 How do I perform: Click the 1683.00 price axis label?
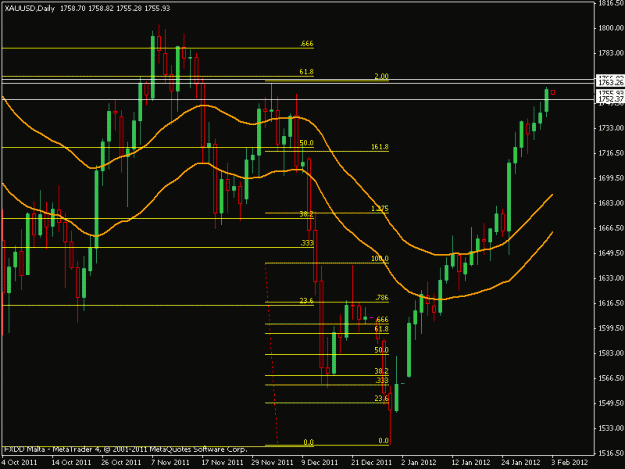(611, 203)
